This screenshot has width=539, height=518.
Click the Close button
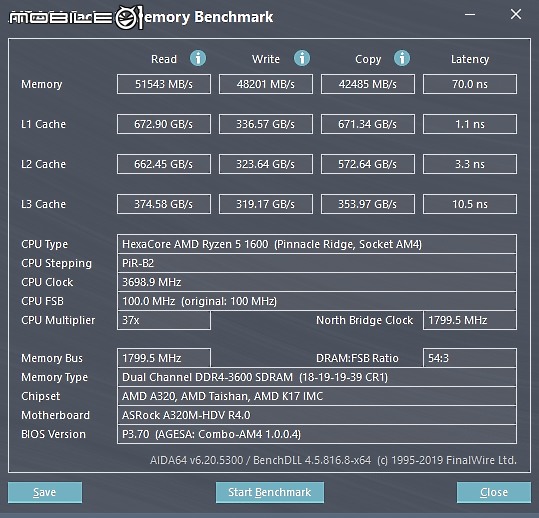[x=494, y=492]
